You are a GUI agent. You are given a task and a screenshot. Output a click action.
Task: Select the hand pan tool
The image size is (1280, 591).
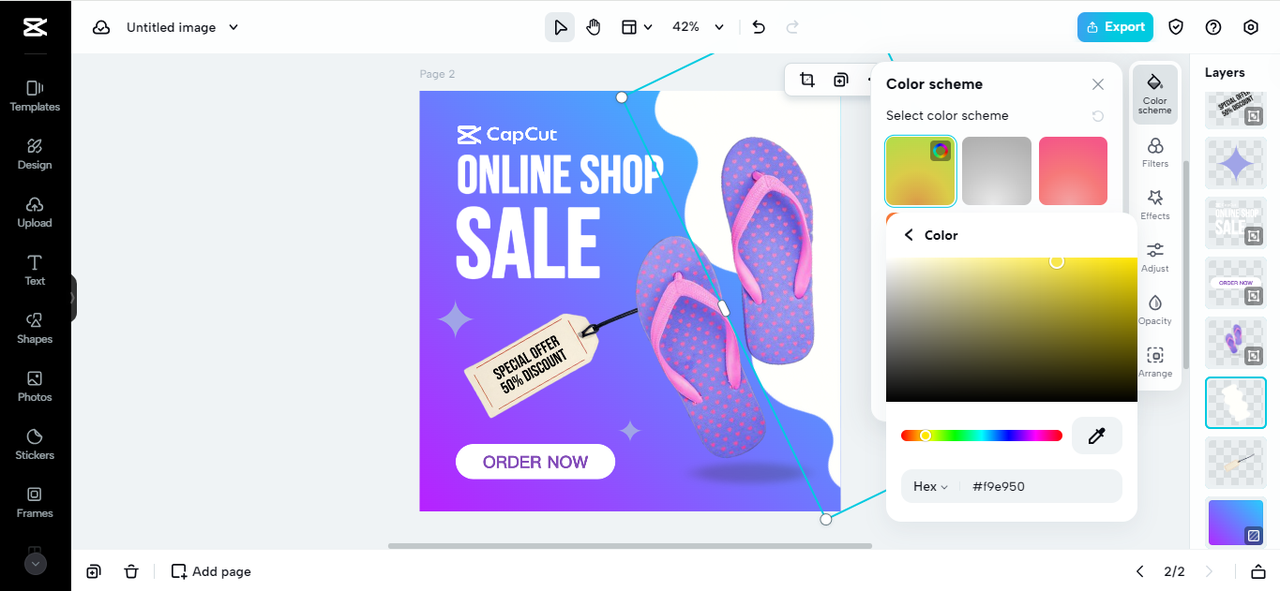tap(593, 27)
